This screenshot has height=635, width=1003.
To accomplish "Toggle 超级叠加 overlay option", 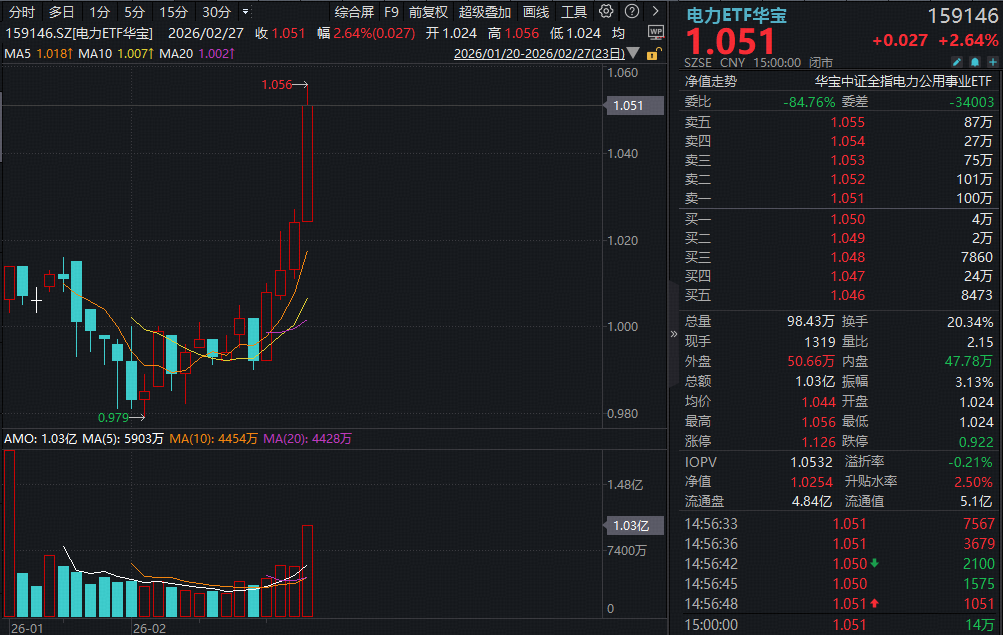I will pos(485,12).
